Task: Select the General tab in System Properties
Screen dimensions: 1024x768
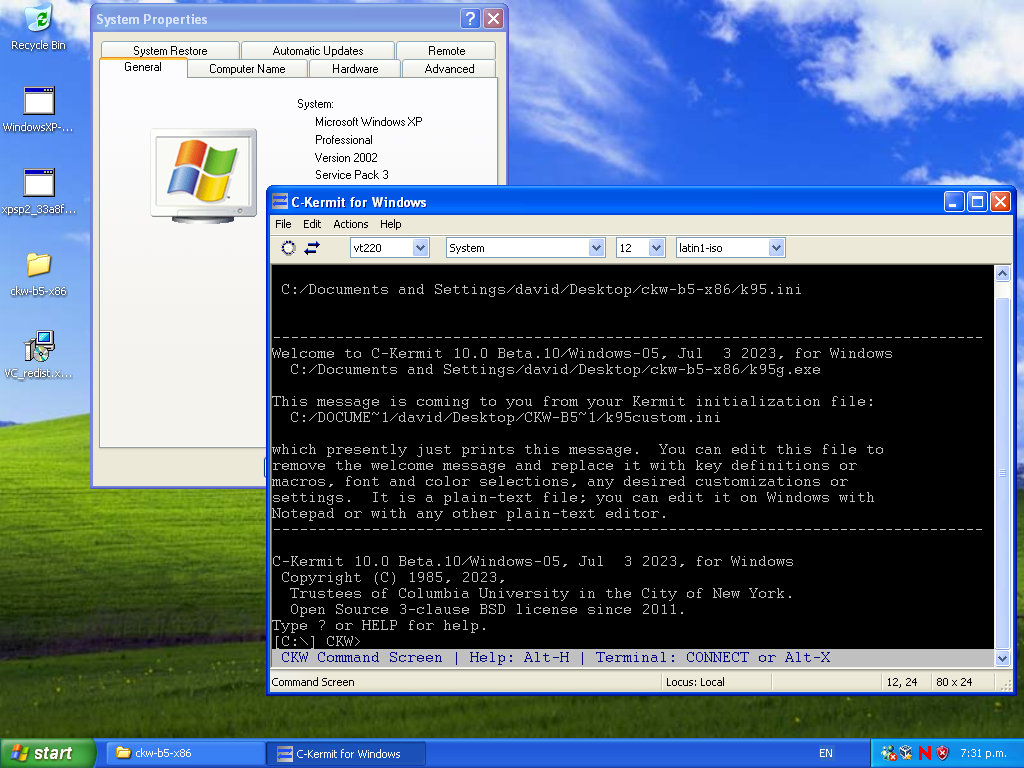Action: pyautogui.click(x=143, y=67)
